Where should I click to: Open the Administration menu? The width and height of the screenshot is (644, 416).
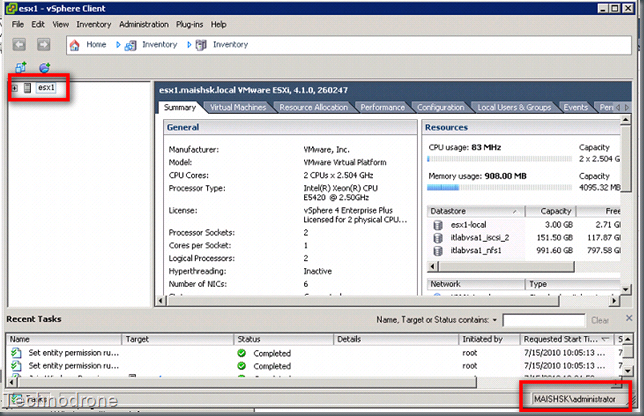(x=144, y=25)
